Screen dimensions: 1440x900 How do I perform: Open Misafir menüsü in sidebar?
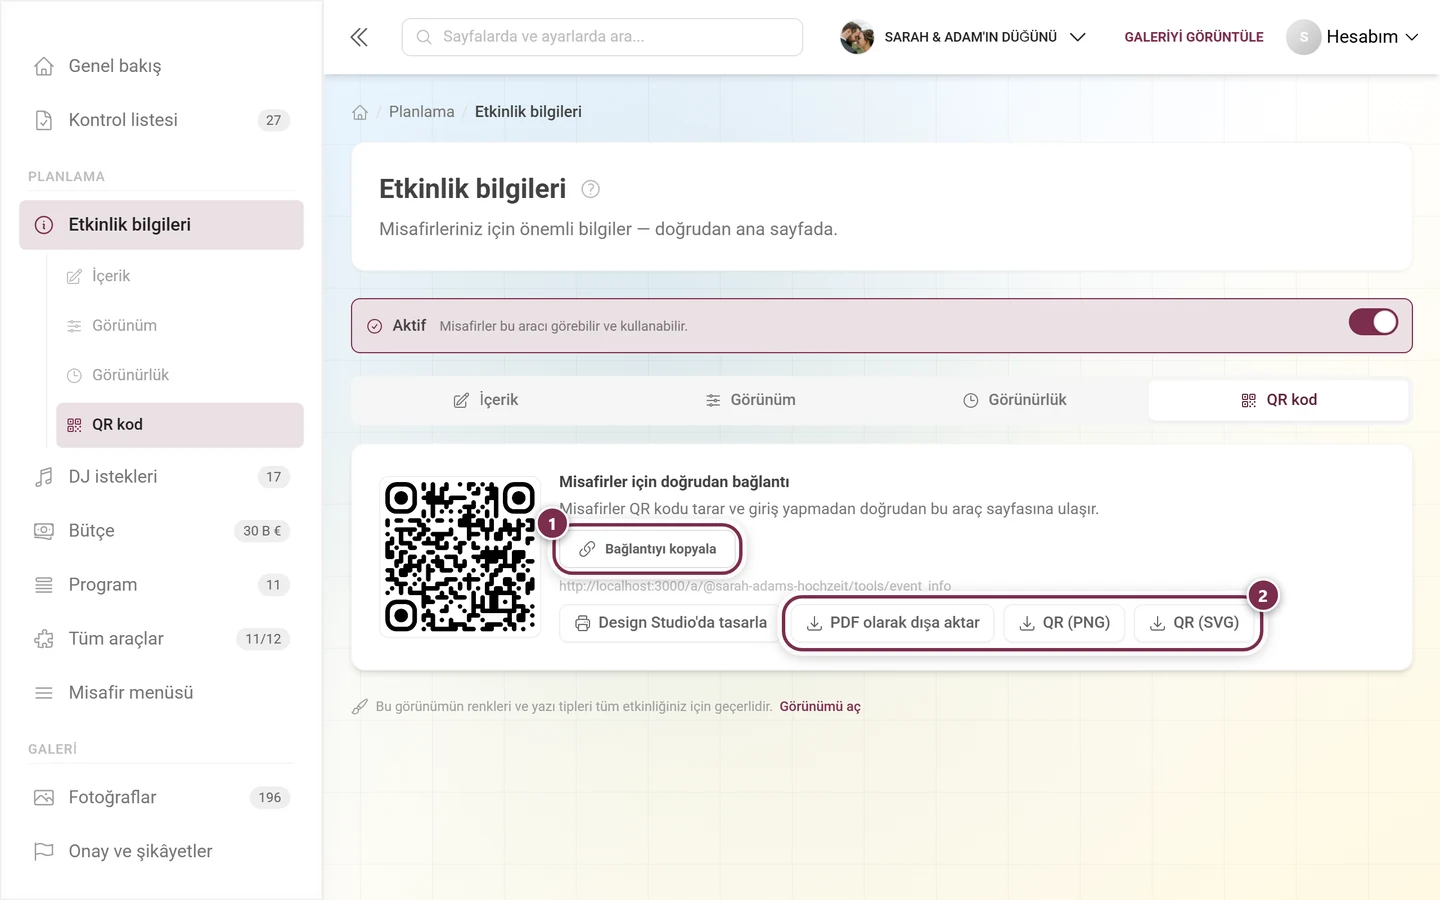click(x=161, y=693)
